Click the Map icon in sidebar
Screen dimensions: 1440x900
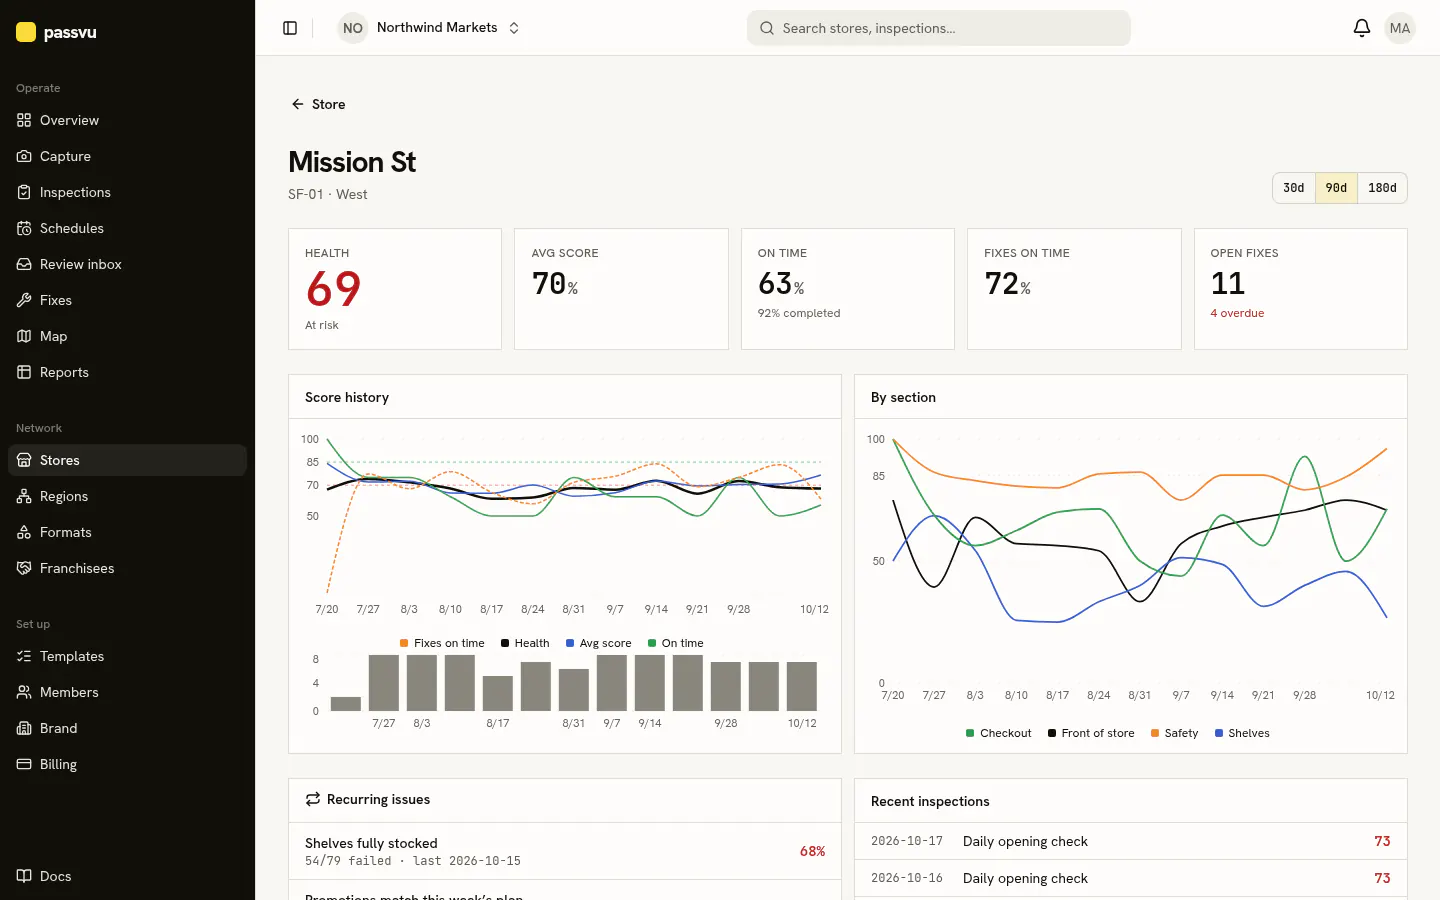point(24,336)
